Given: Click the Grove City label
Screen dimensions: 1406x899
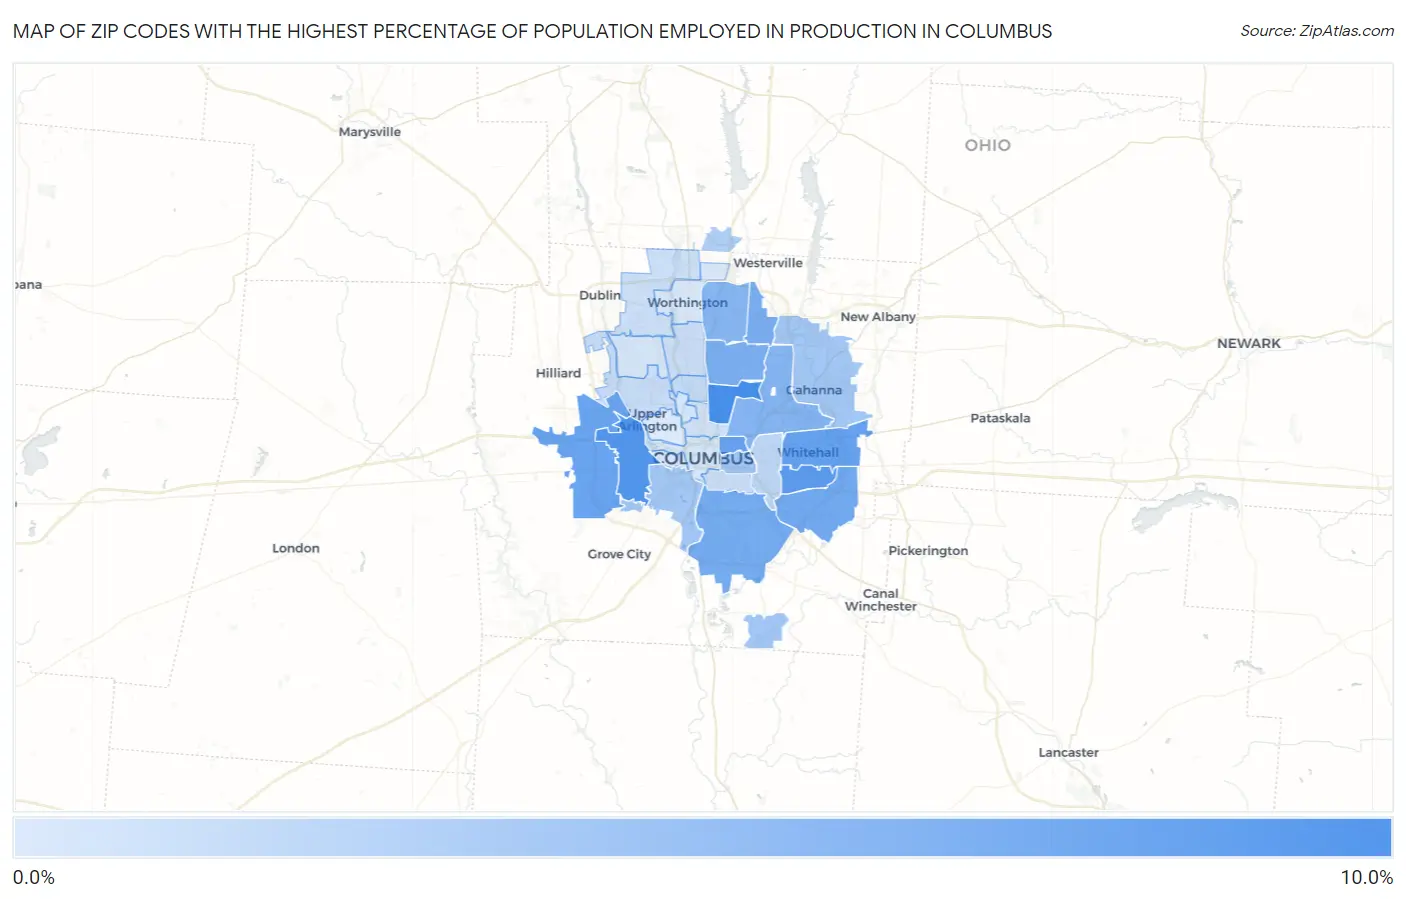Looking at the screenshot, I should coord(619,554).
